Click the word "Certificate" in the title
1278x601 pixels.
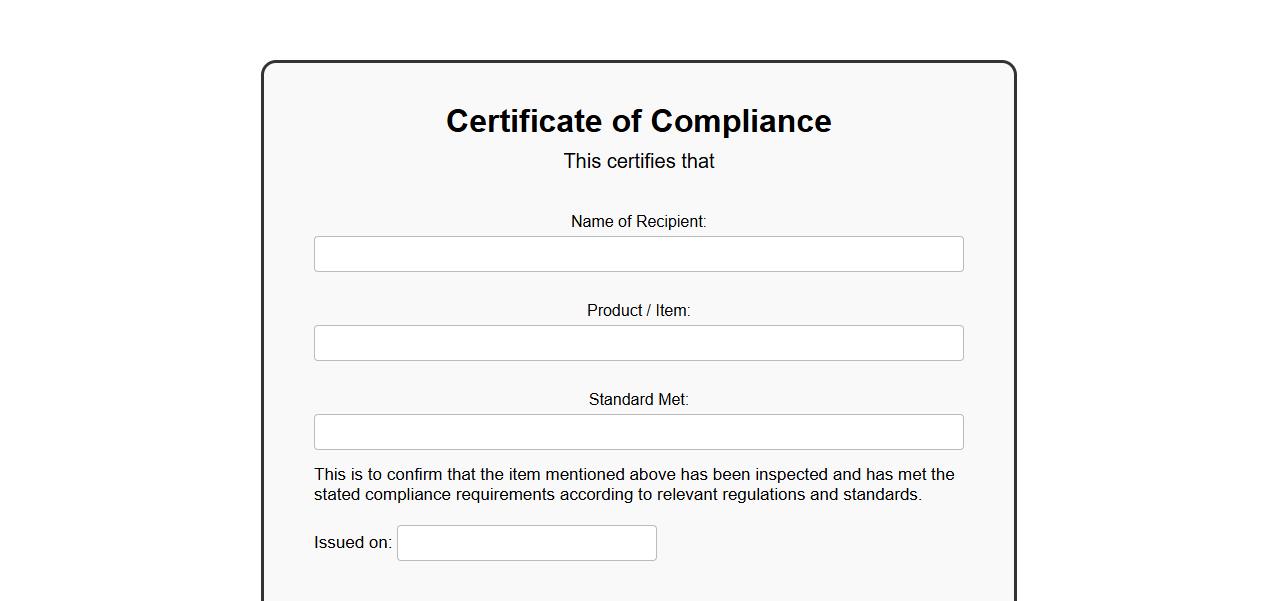(x=524, y=121)
